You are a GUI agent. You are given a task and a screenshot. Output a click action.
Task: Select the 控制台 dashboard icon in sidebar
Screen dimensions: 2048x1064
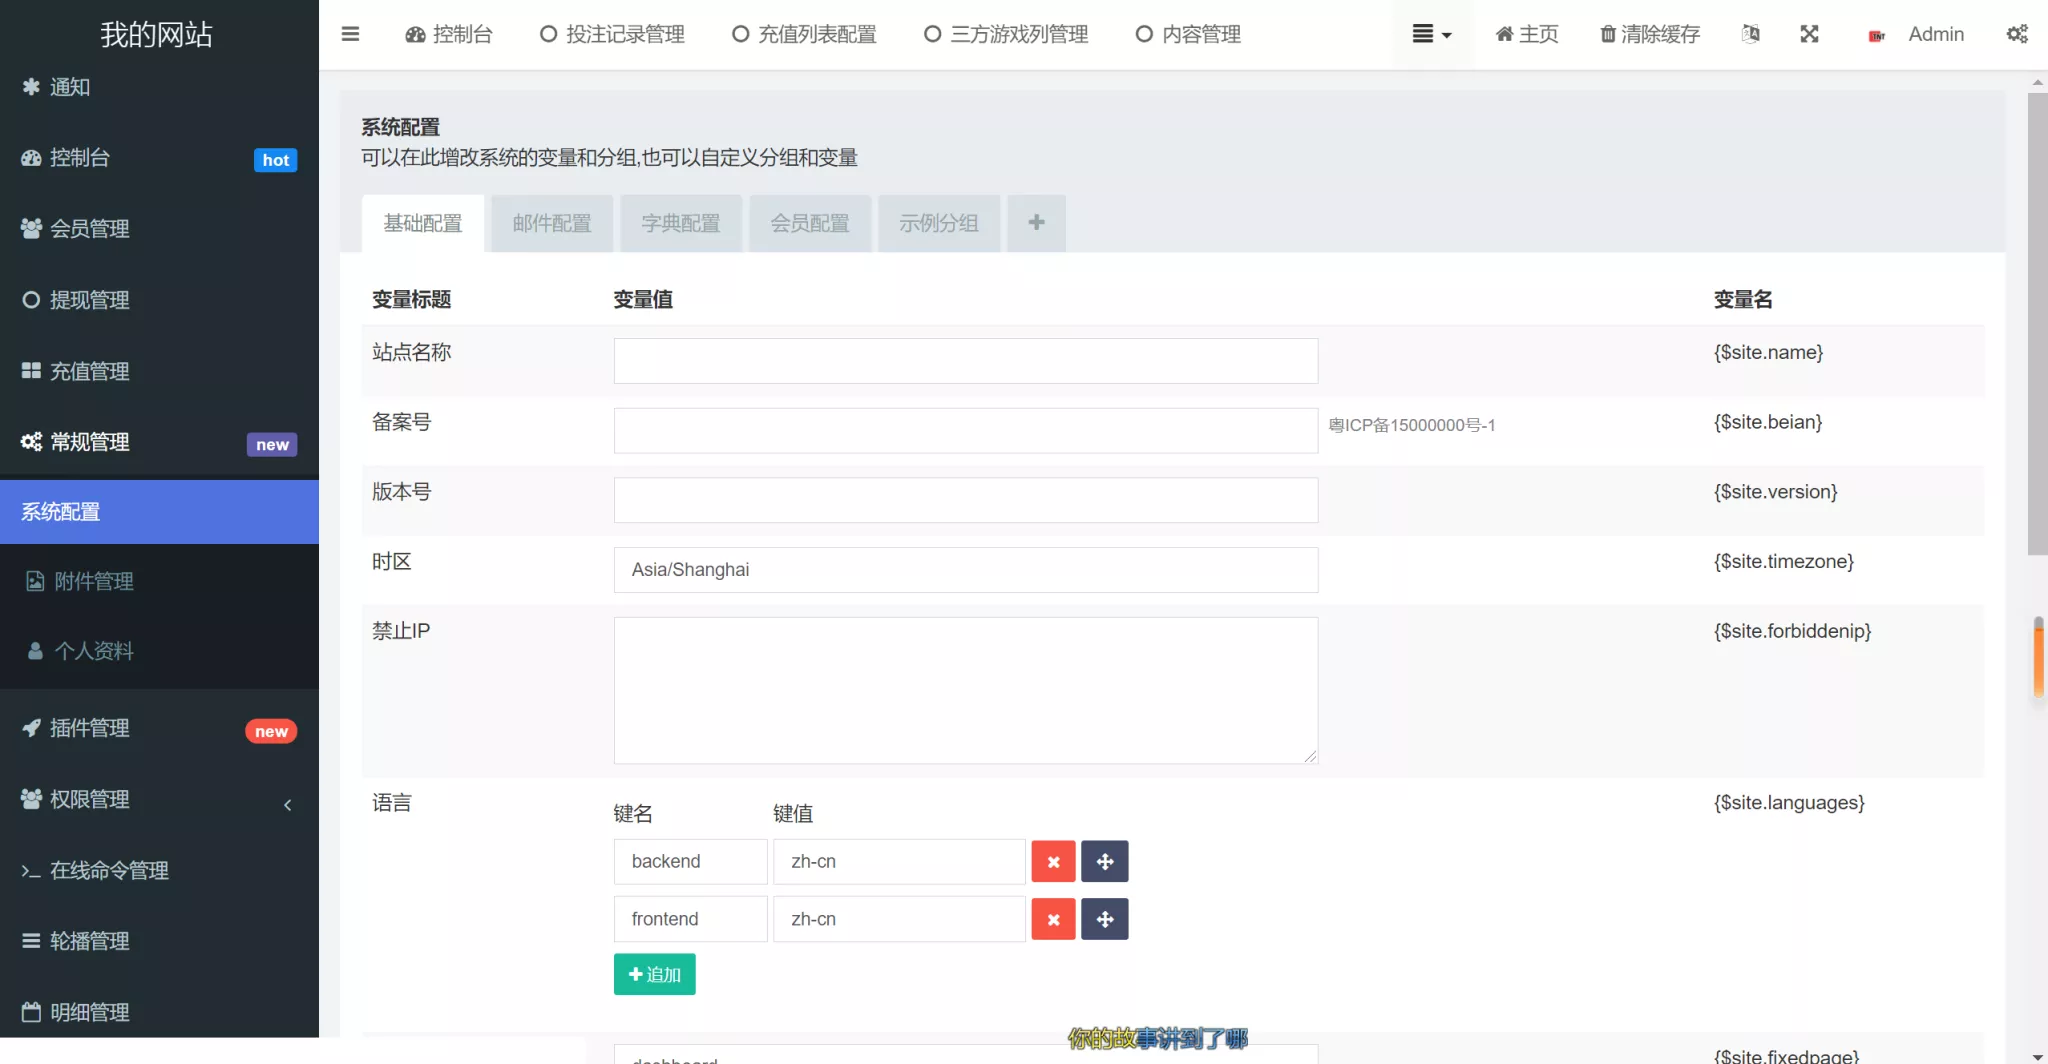pos(30,157)
